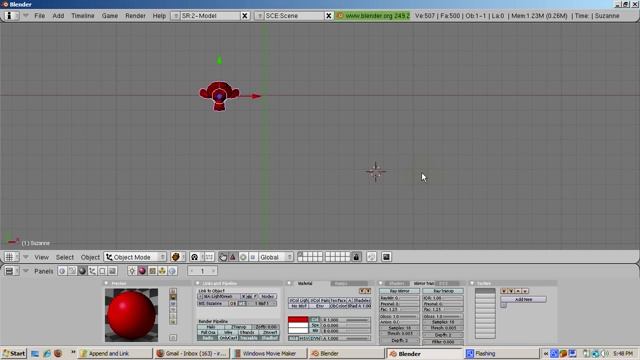The width and height of the screenshot is (640, 360).
Task: Open the File menu
Action: tap(40, 16)
